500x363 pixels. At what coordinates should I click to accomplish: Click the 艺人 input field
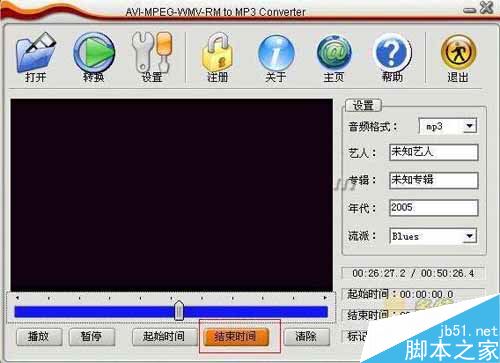point(434,152)
